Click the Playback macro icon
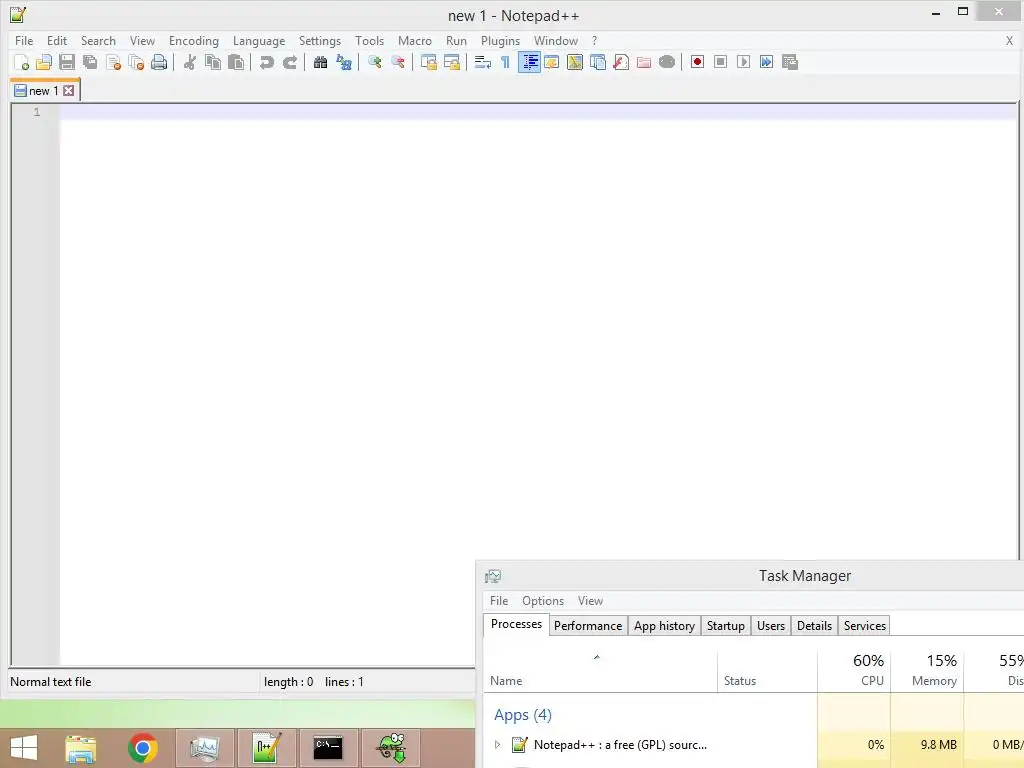 coord(743,62)
